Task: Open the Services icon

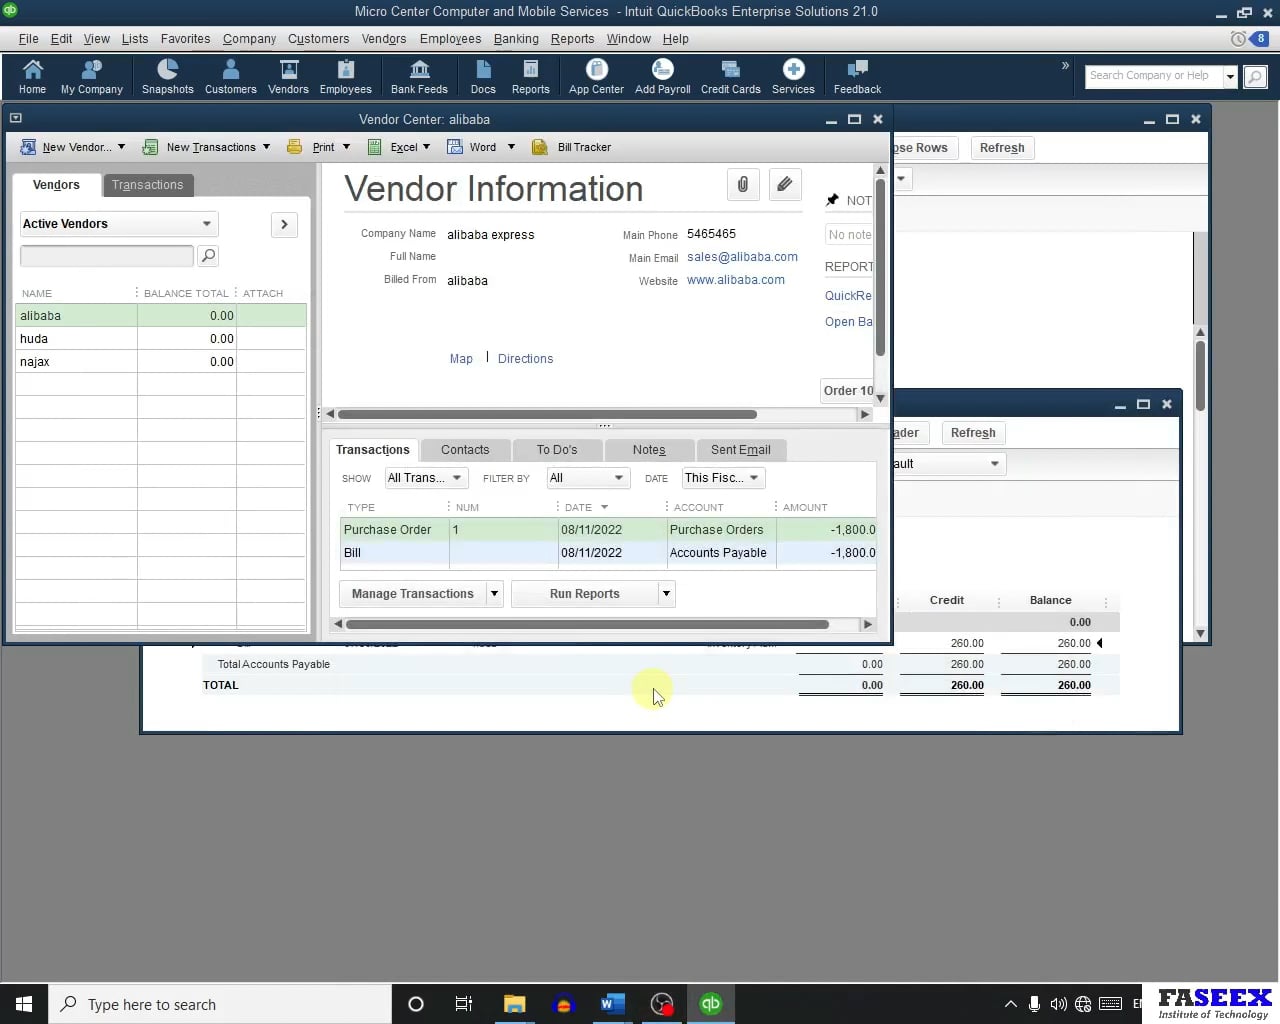Action: (x=793, y=77)
